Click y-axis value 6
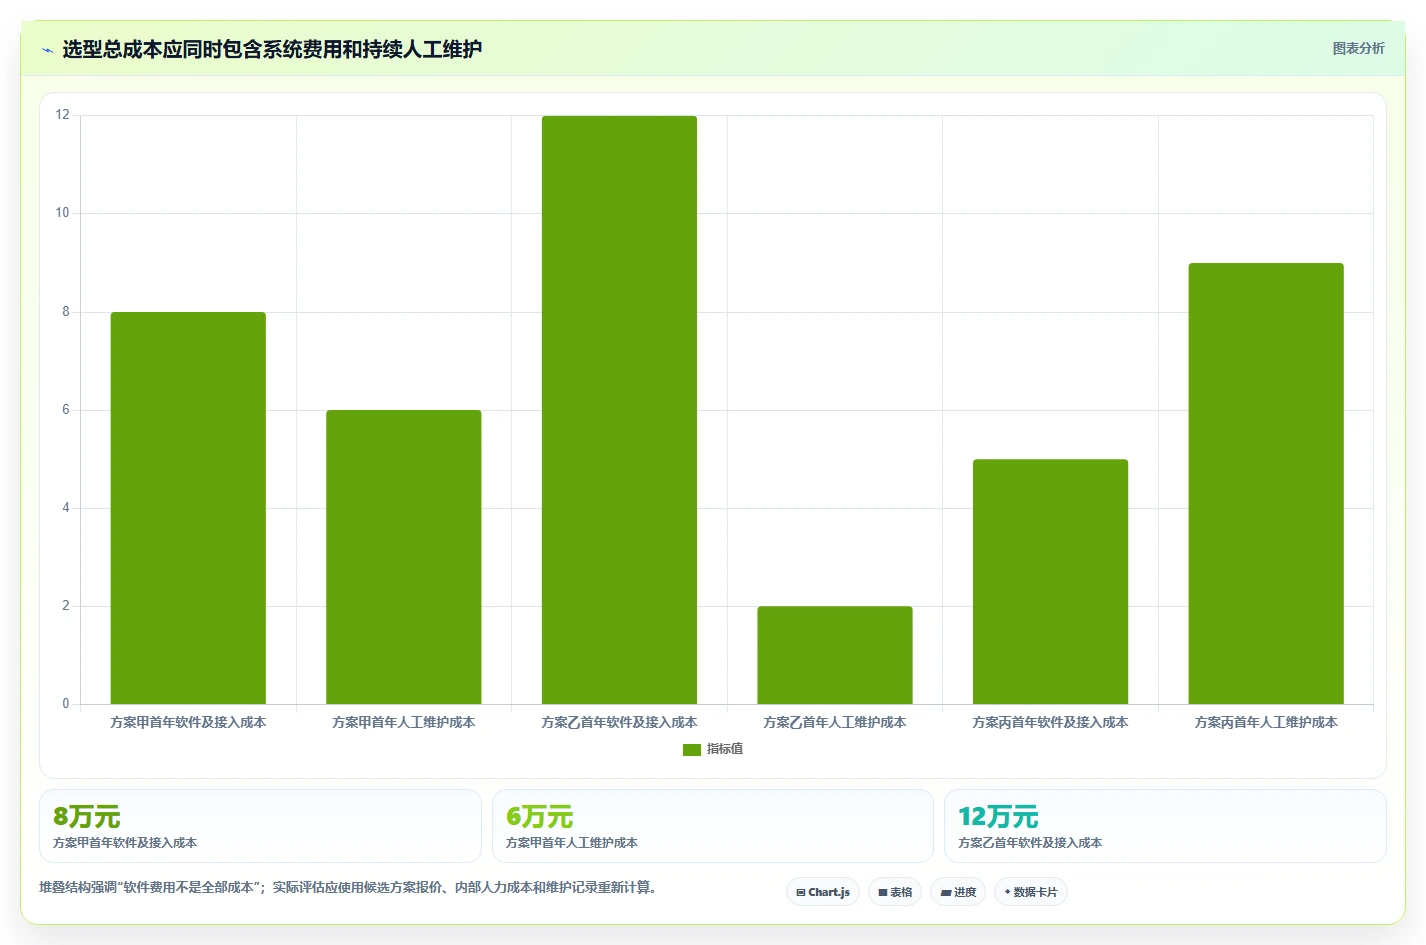Screen dimensions: 1426x945 coord(66,410)
